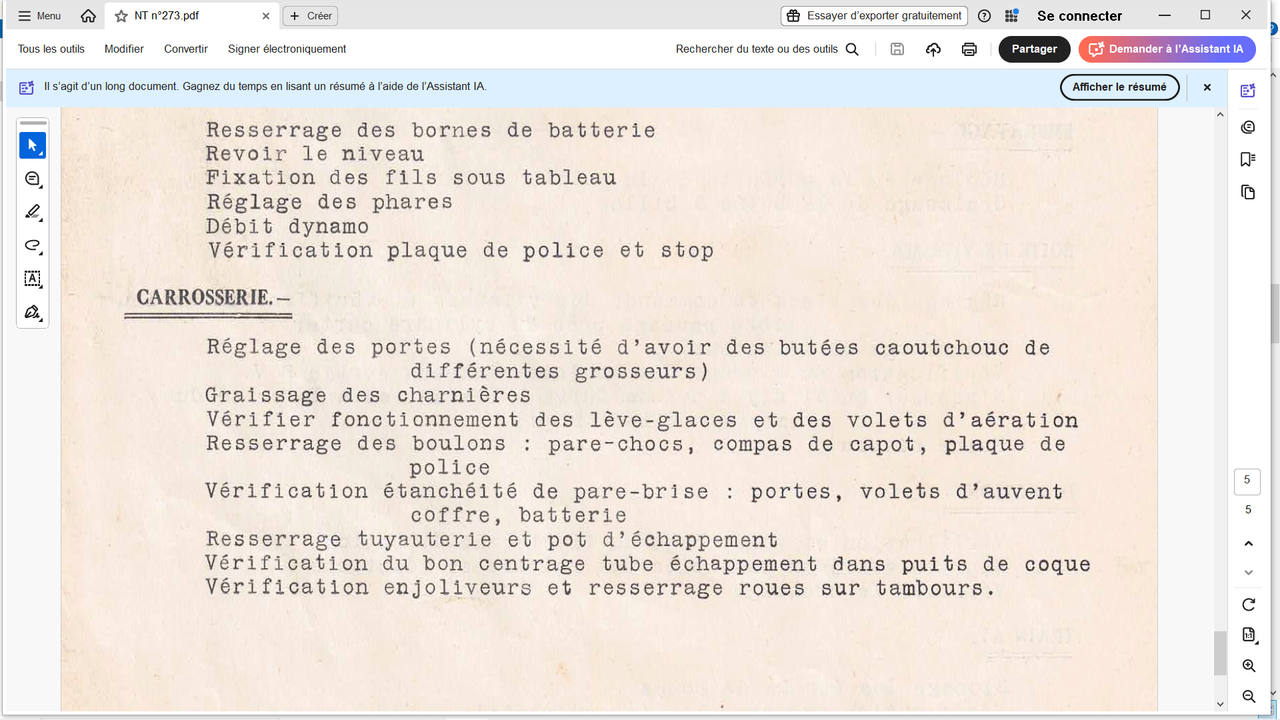Open the Tous les outils menu
Viewport: 1280px width, 720px height.
pyautogui.click(x=51, y=48)
